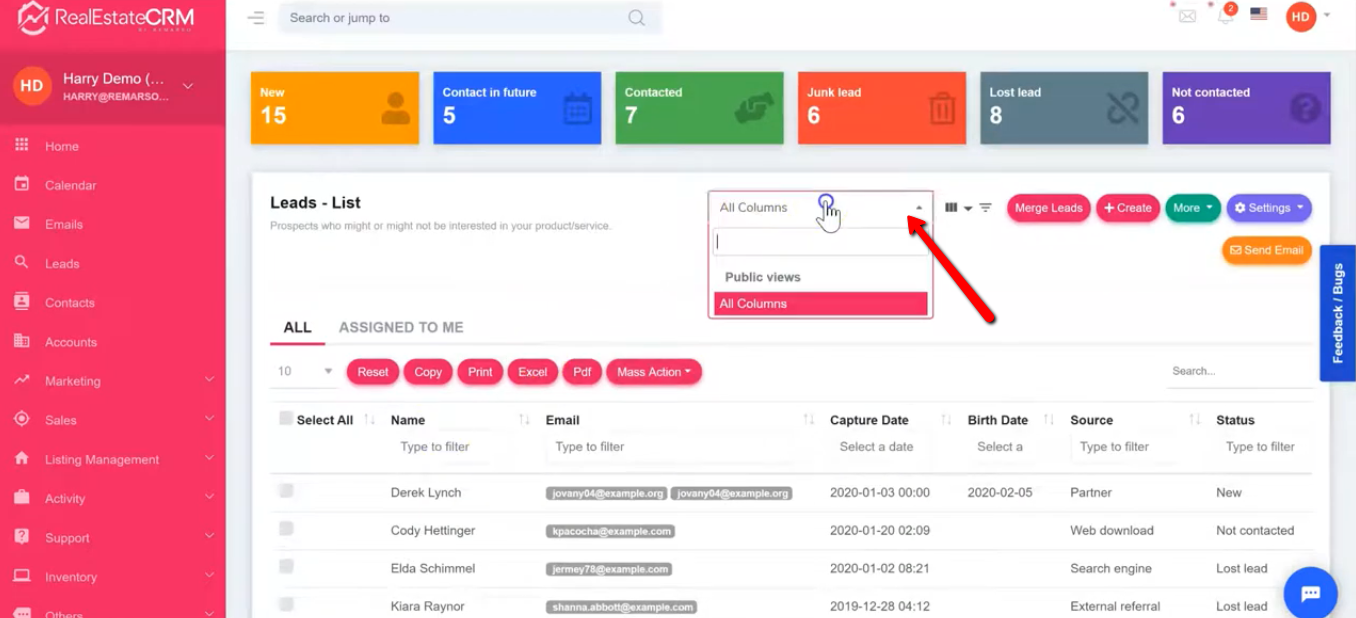
Task: Click the Merge Leads button
Action: tap(1048, 208)
